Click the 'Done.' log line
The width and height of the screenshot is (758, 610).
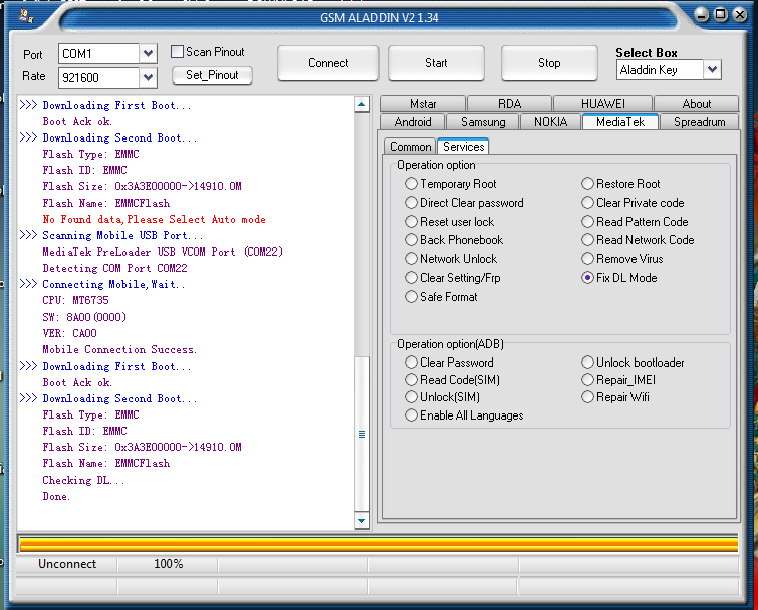pyautogui.click(x=56, y=496)
